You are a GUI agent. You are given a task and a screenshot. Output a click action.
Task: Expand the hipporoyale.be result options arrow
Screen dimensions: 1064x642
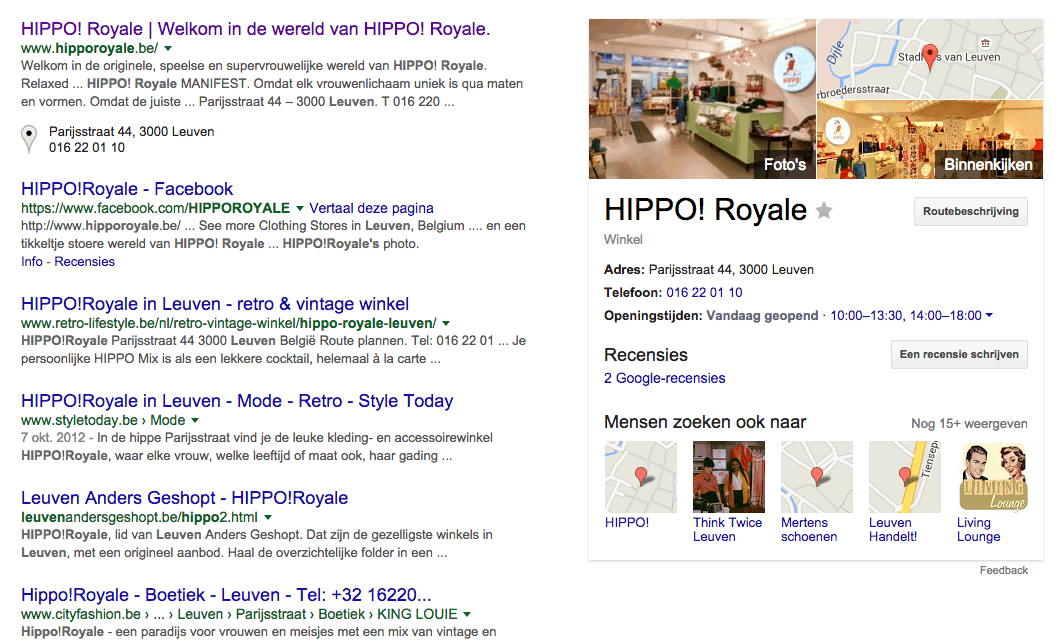coord(168,48)
